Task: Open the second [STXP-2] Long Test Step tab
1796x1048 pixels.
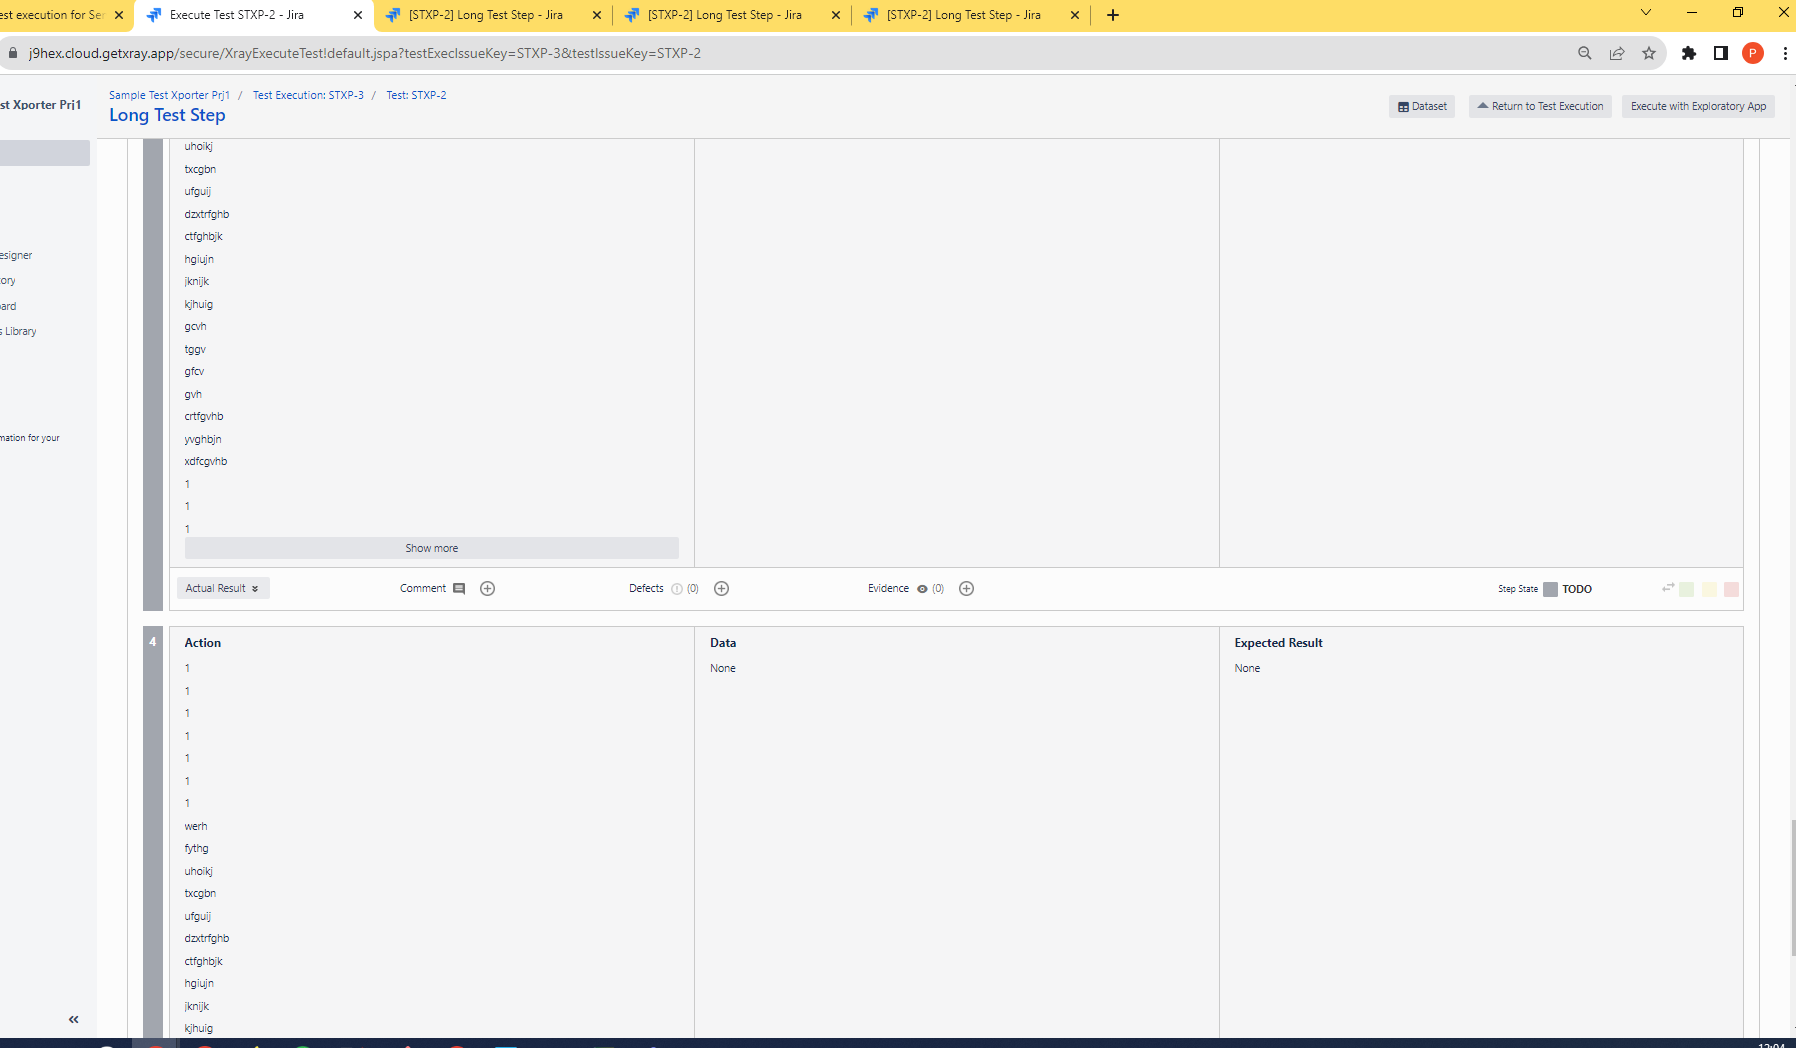Action: point(722,15)
